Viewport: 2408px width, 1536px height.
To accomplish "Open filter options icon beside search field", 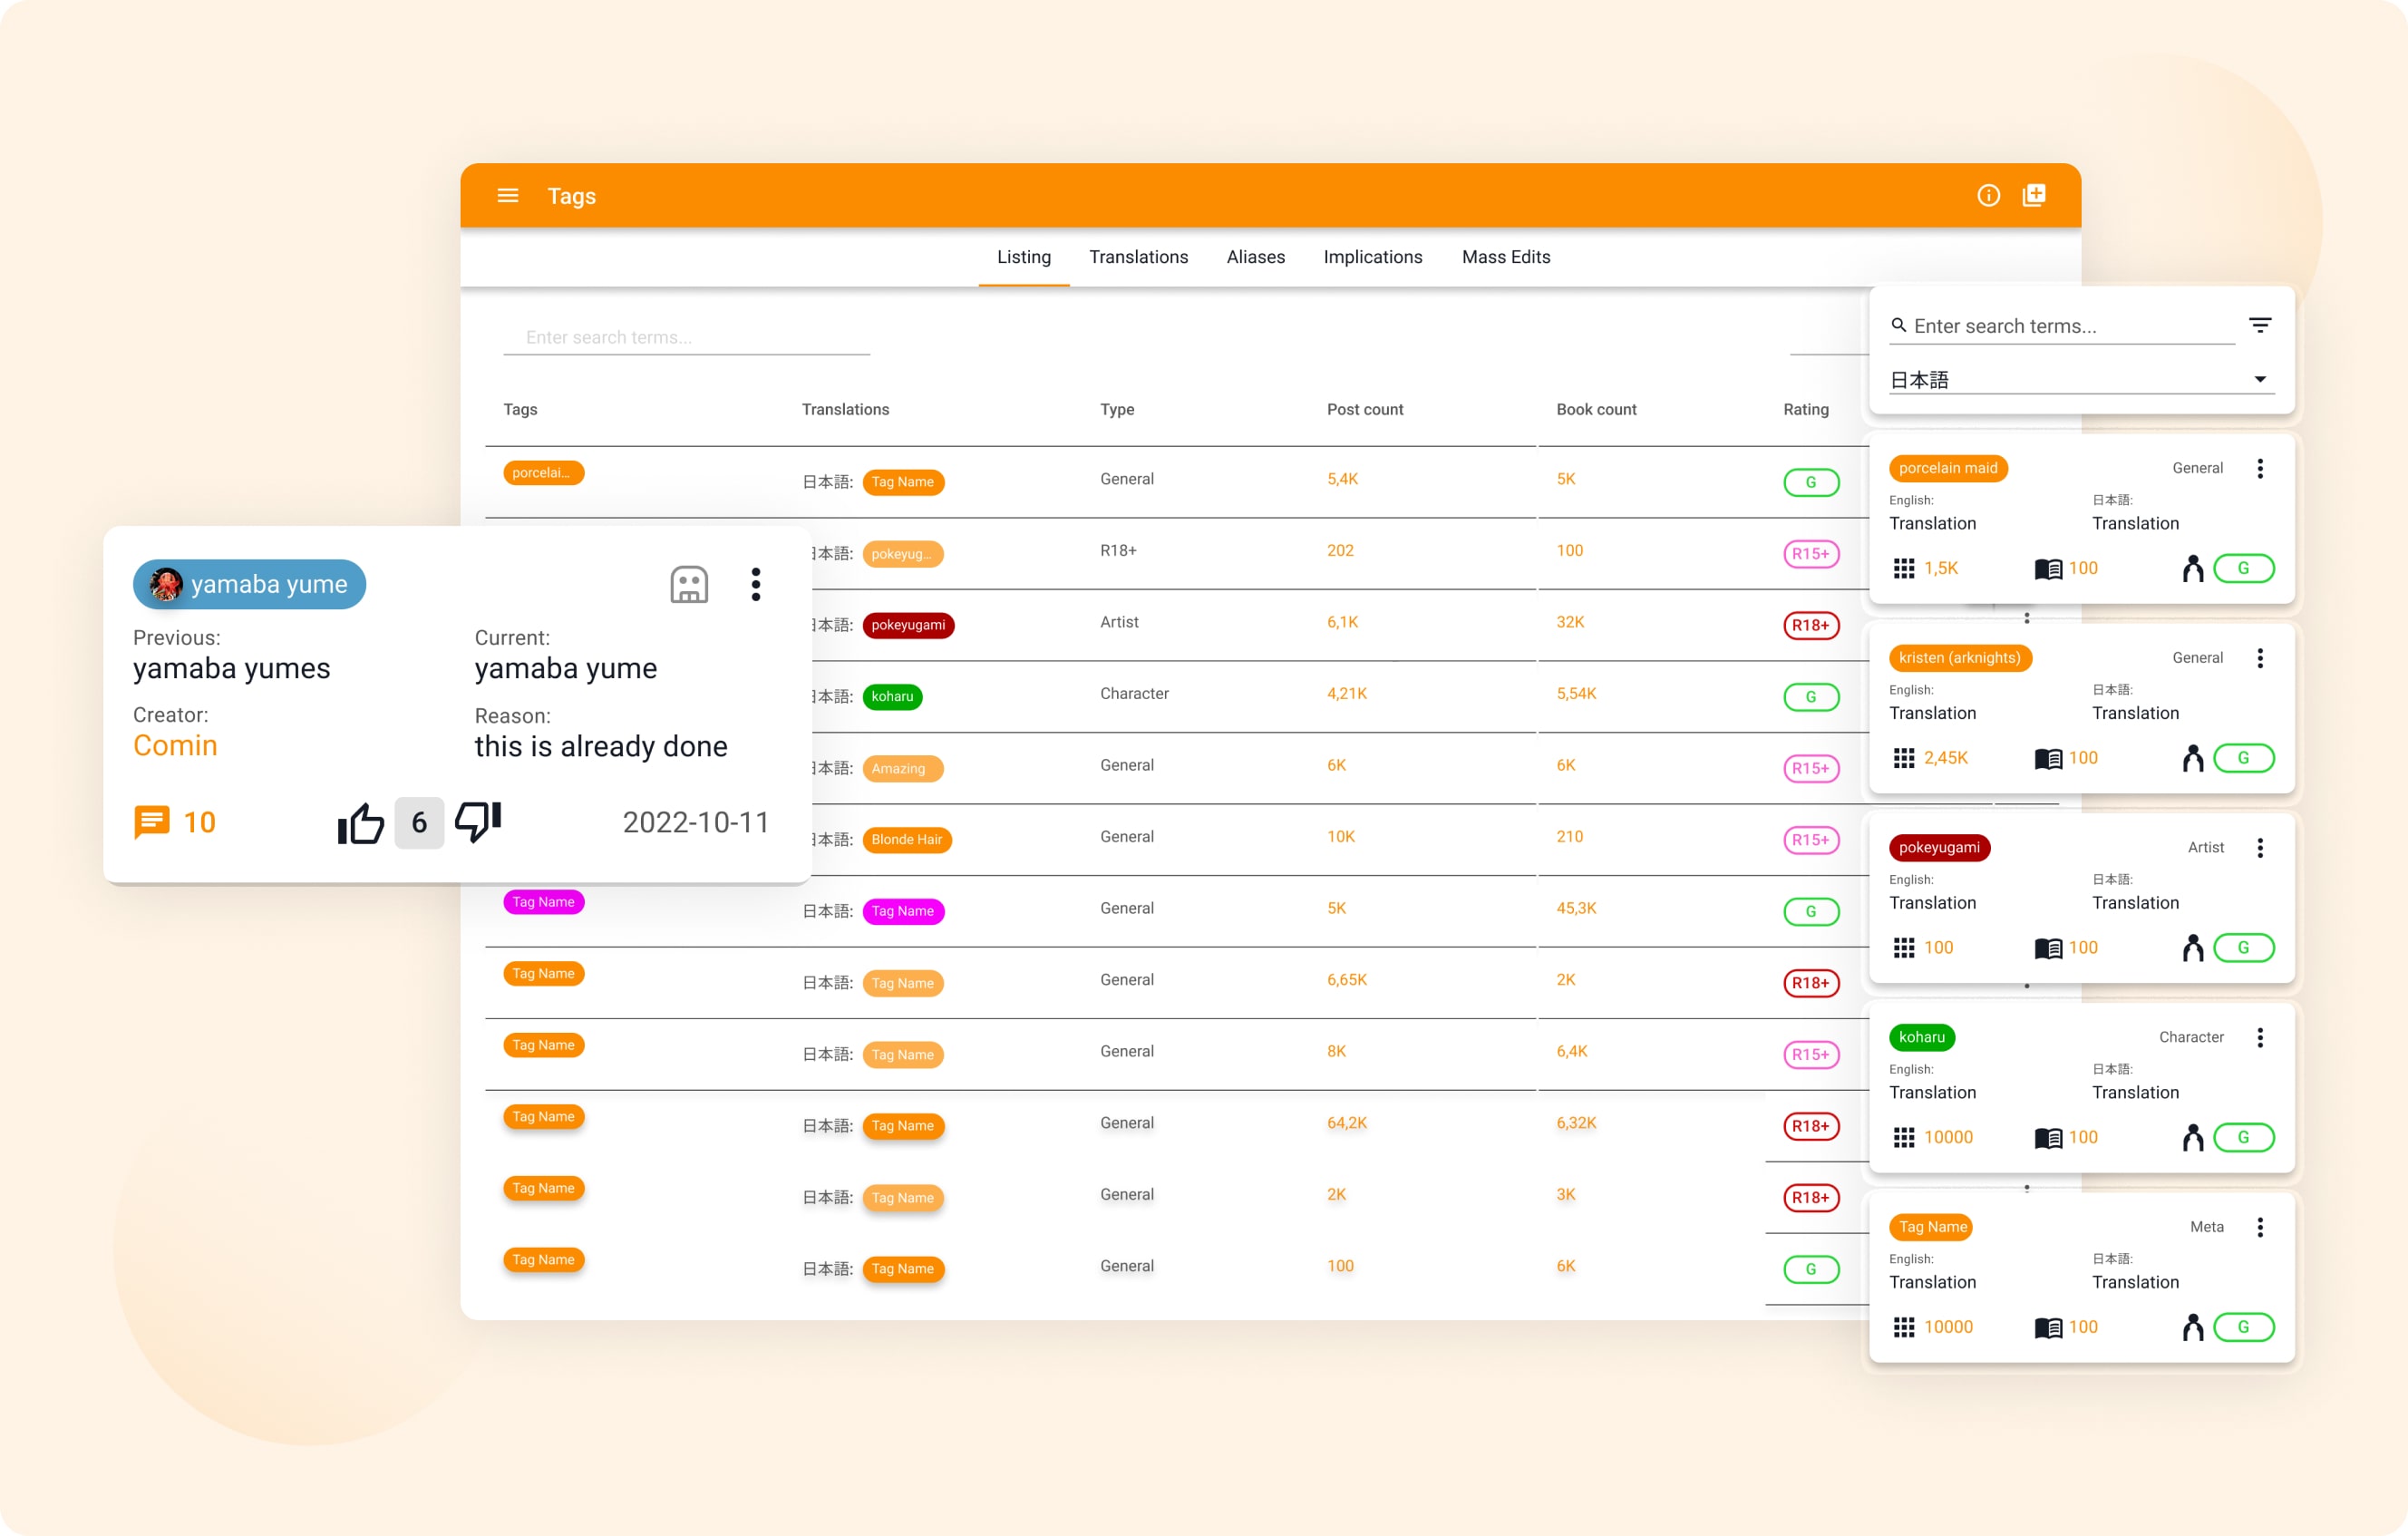I will (x=2260, y=326).
